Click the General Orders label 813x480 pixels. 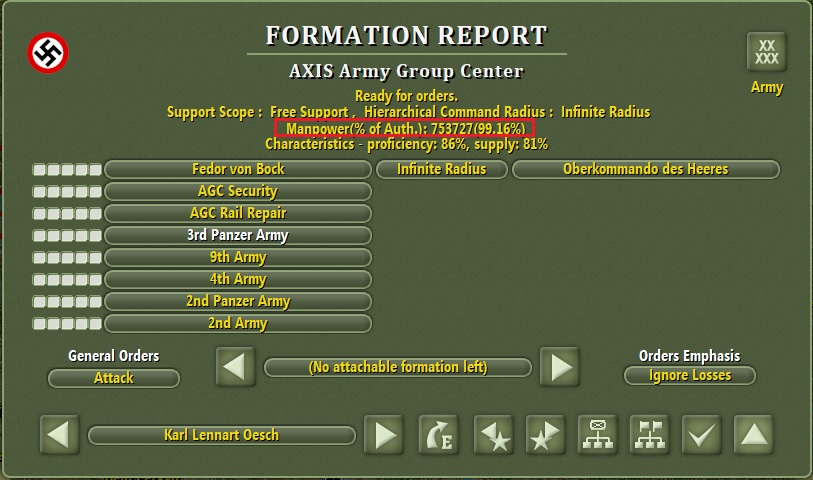(x=114, y=356)
